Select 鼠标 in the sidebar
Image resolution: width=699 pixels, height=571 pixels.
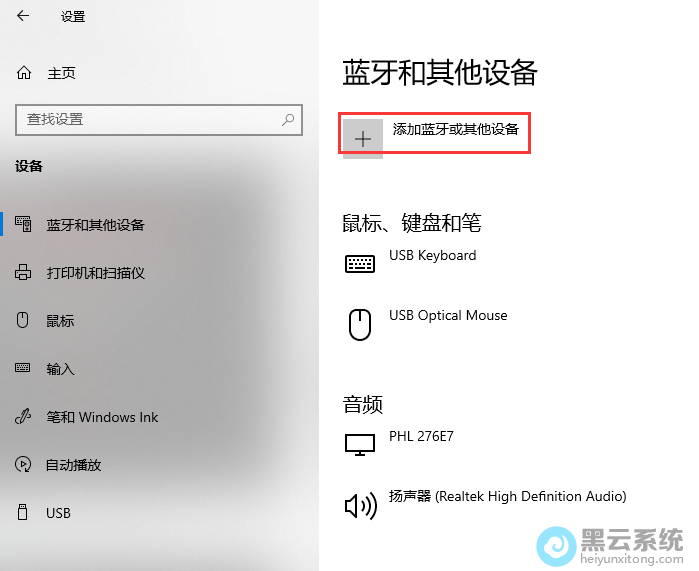click(60, 321)
